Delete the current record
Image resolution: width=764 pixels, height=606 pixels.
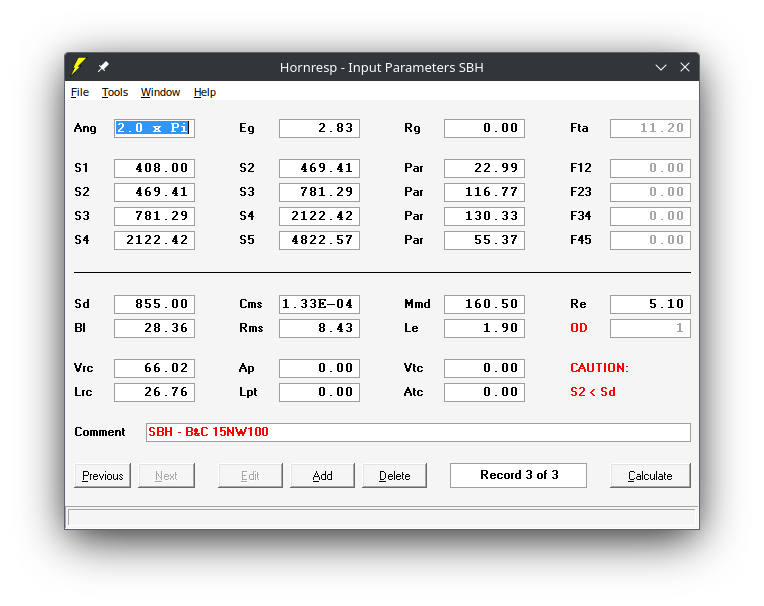tap(395, 475)
